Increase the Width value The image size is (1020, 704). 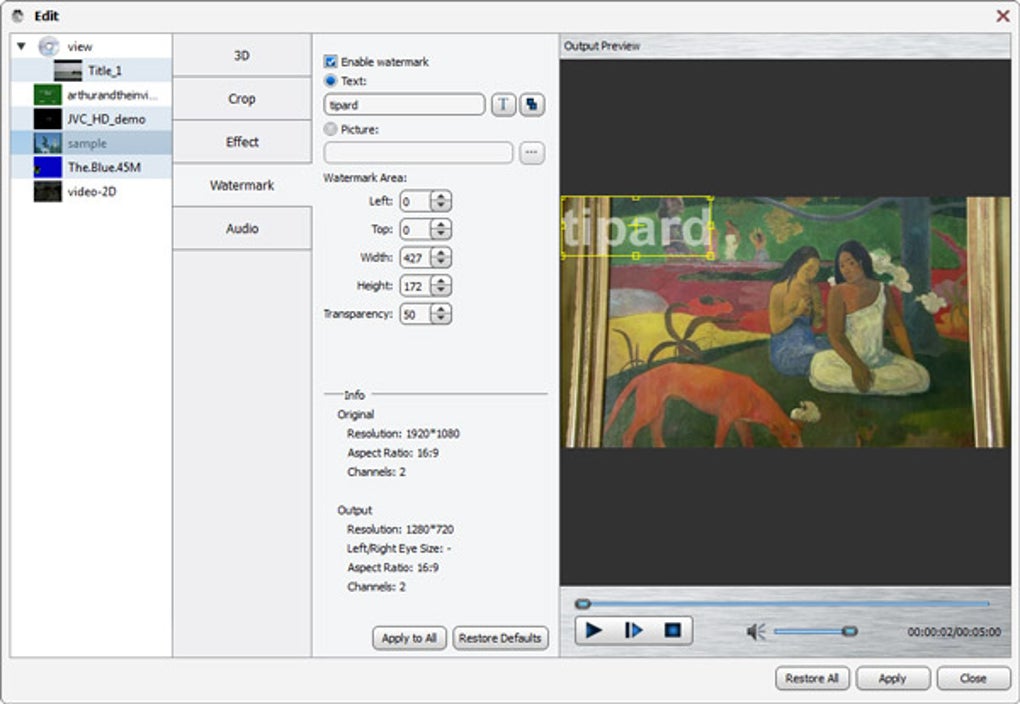[x=441, y=252]
